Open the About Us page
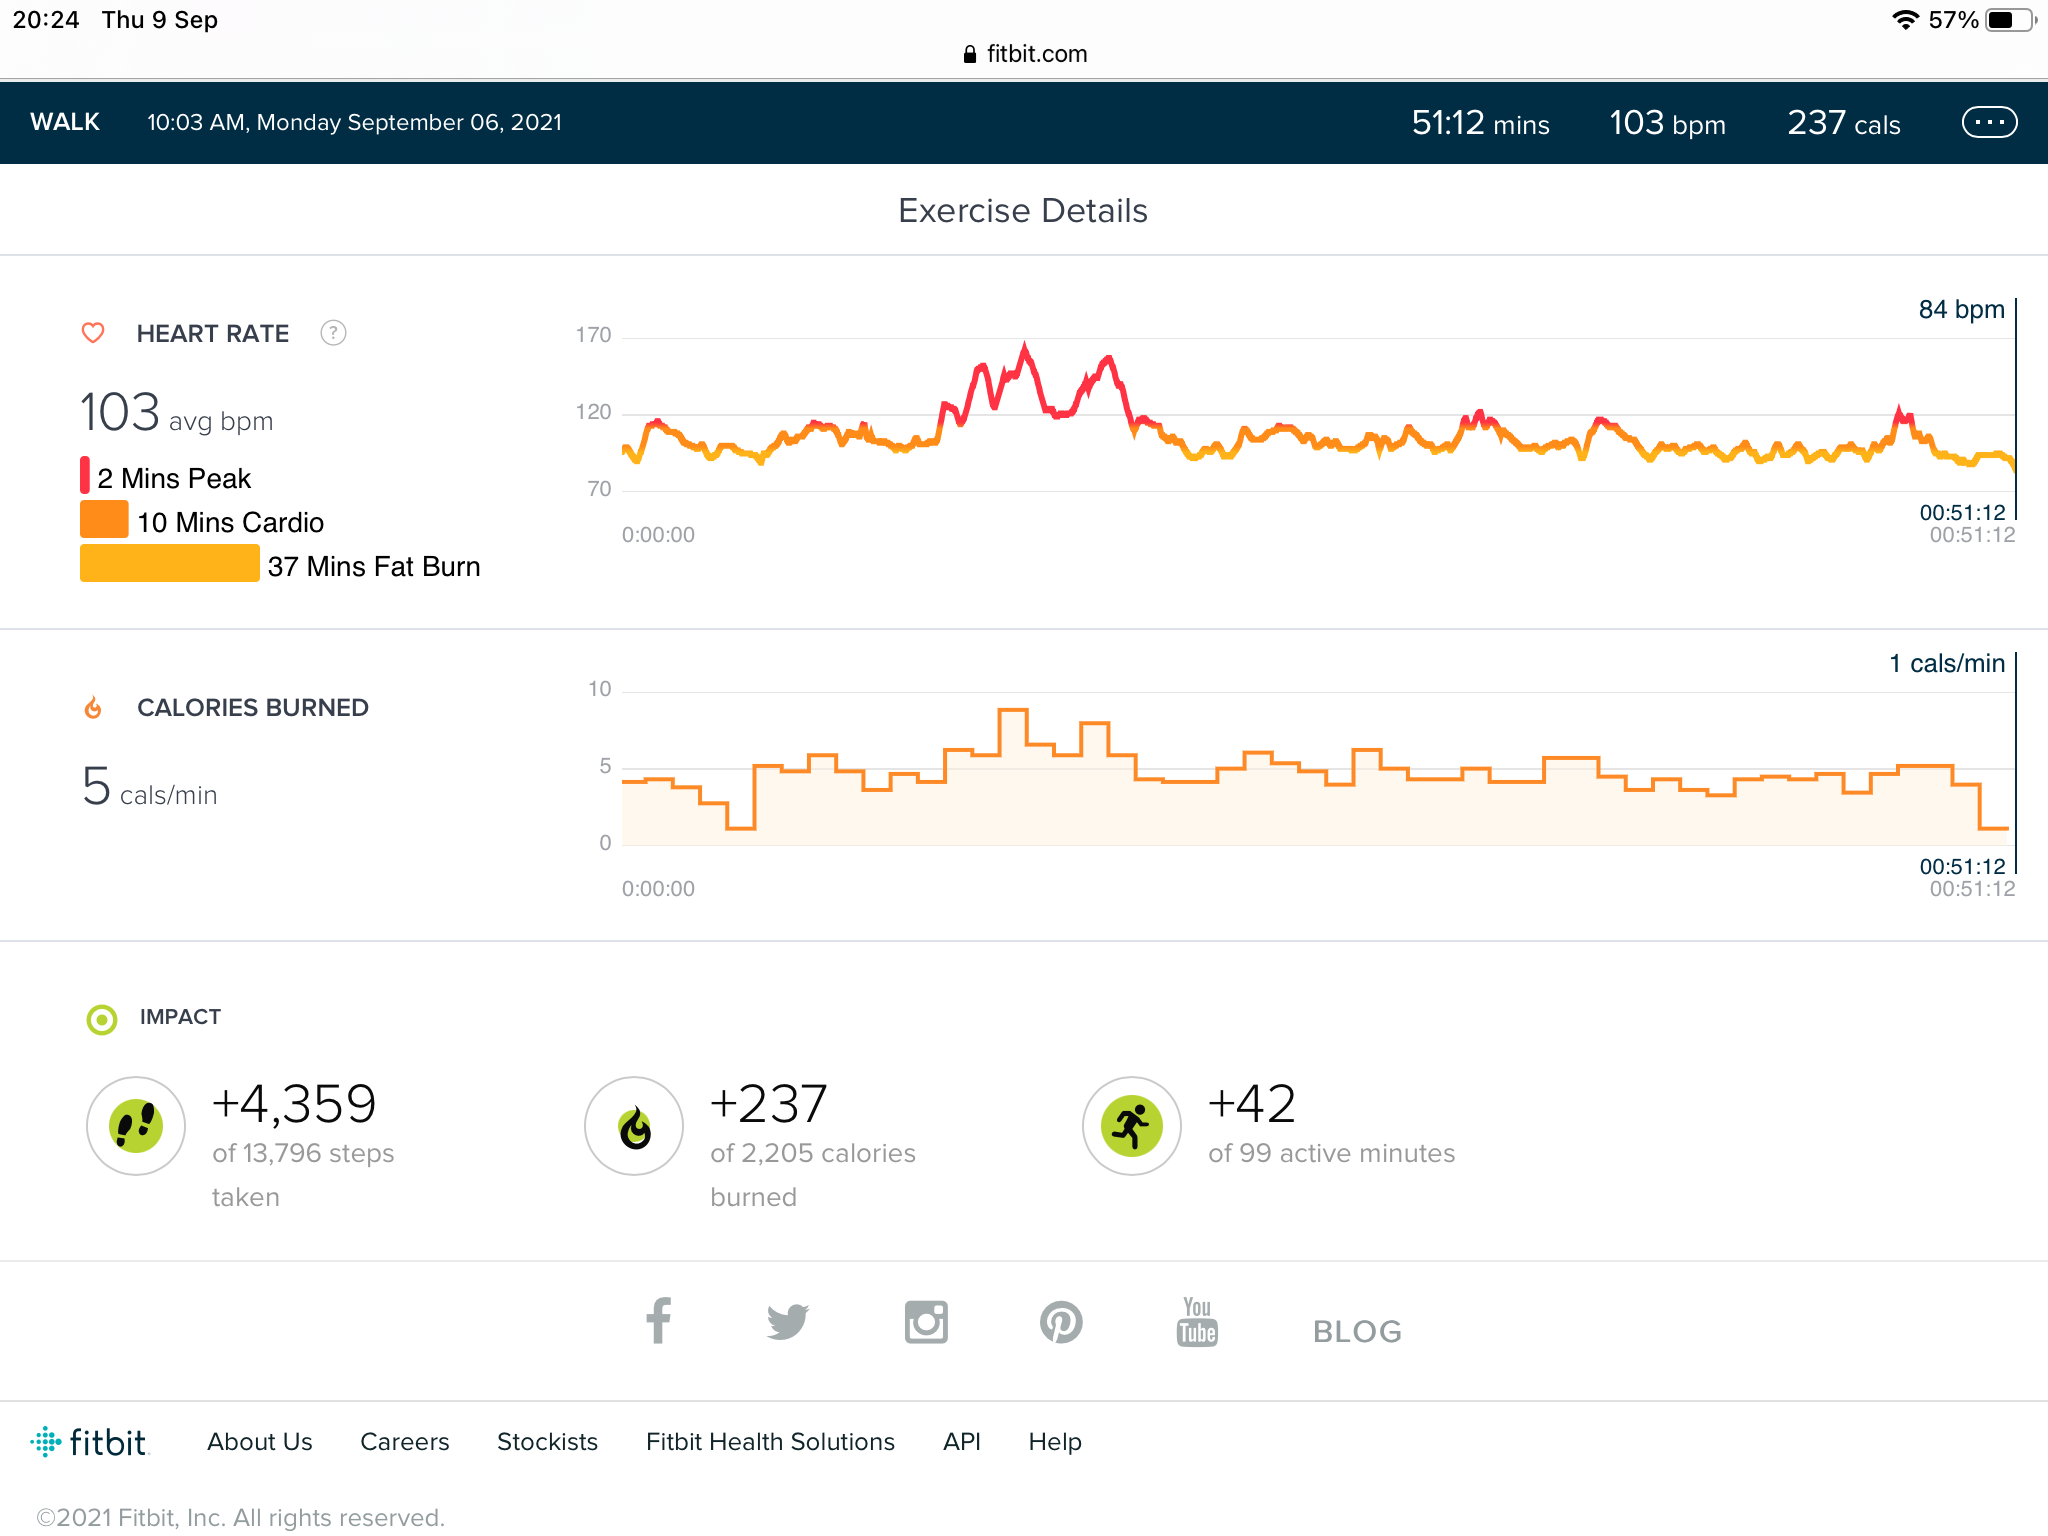The image size is (2048, 1536). [258, 1441]
